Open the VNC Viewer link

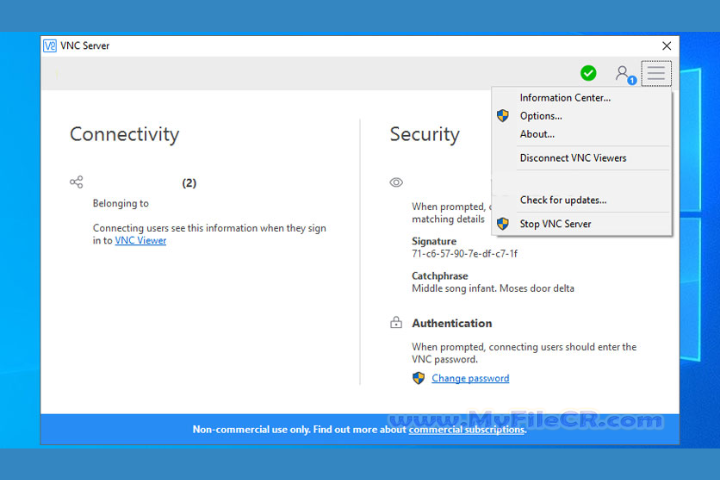tap(140, 241)
